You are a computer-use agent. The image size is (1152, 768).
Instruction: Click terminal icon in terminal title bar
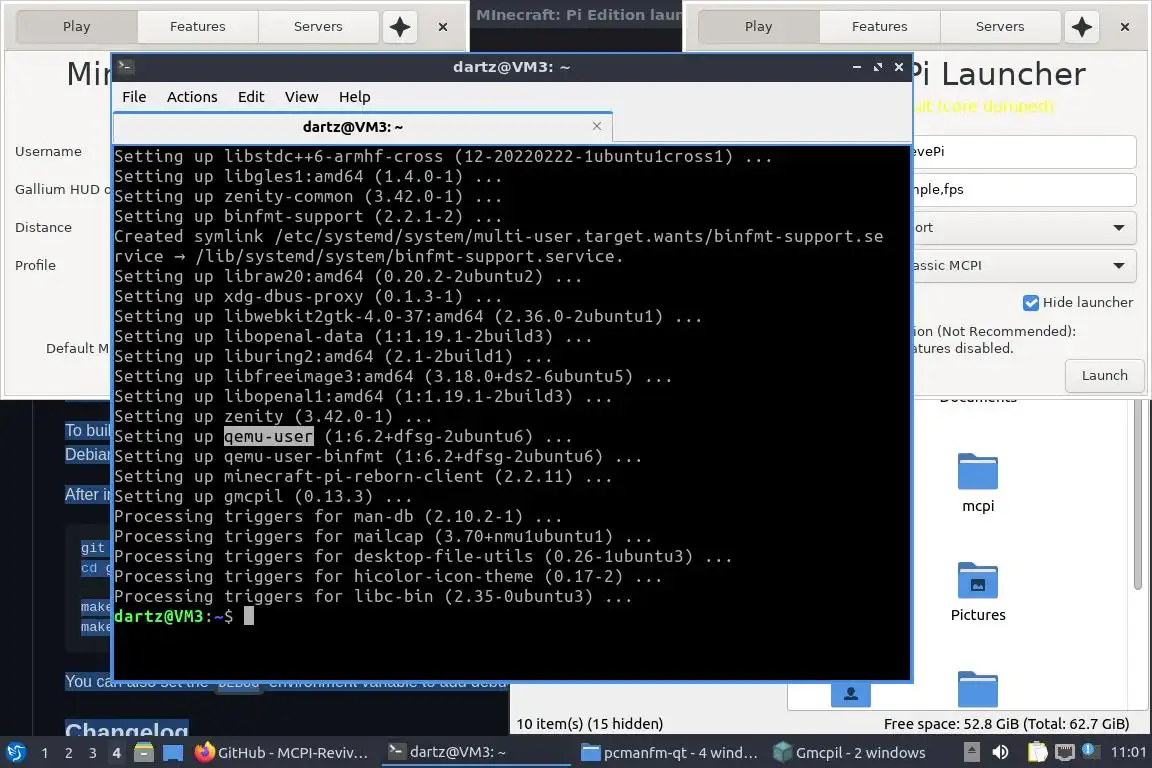point(125,67)
